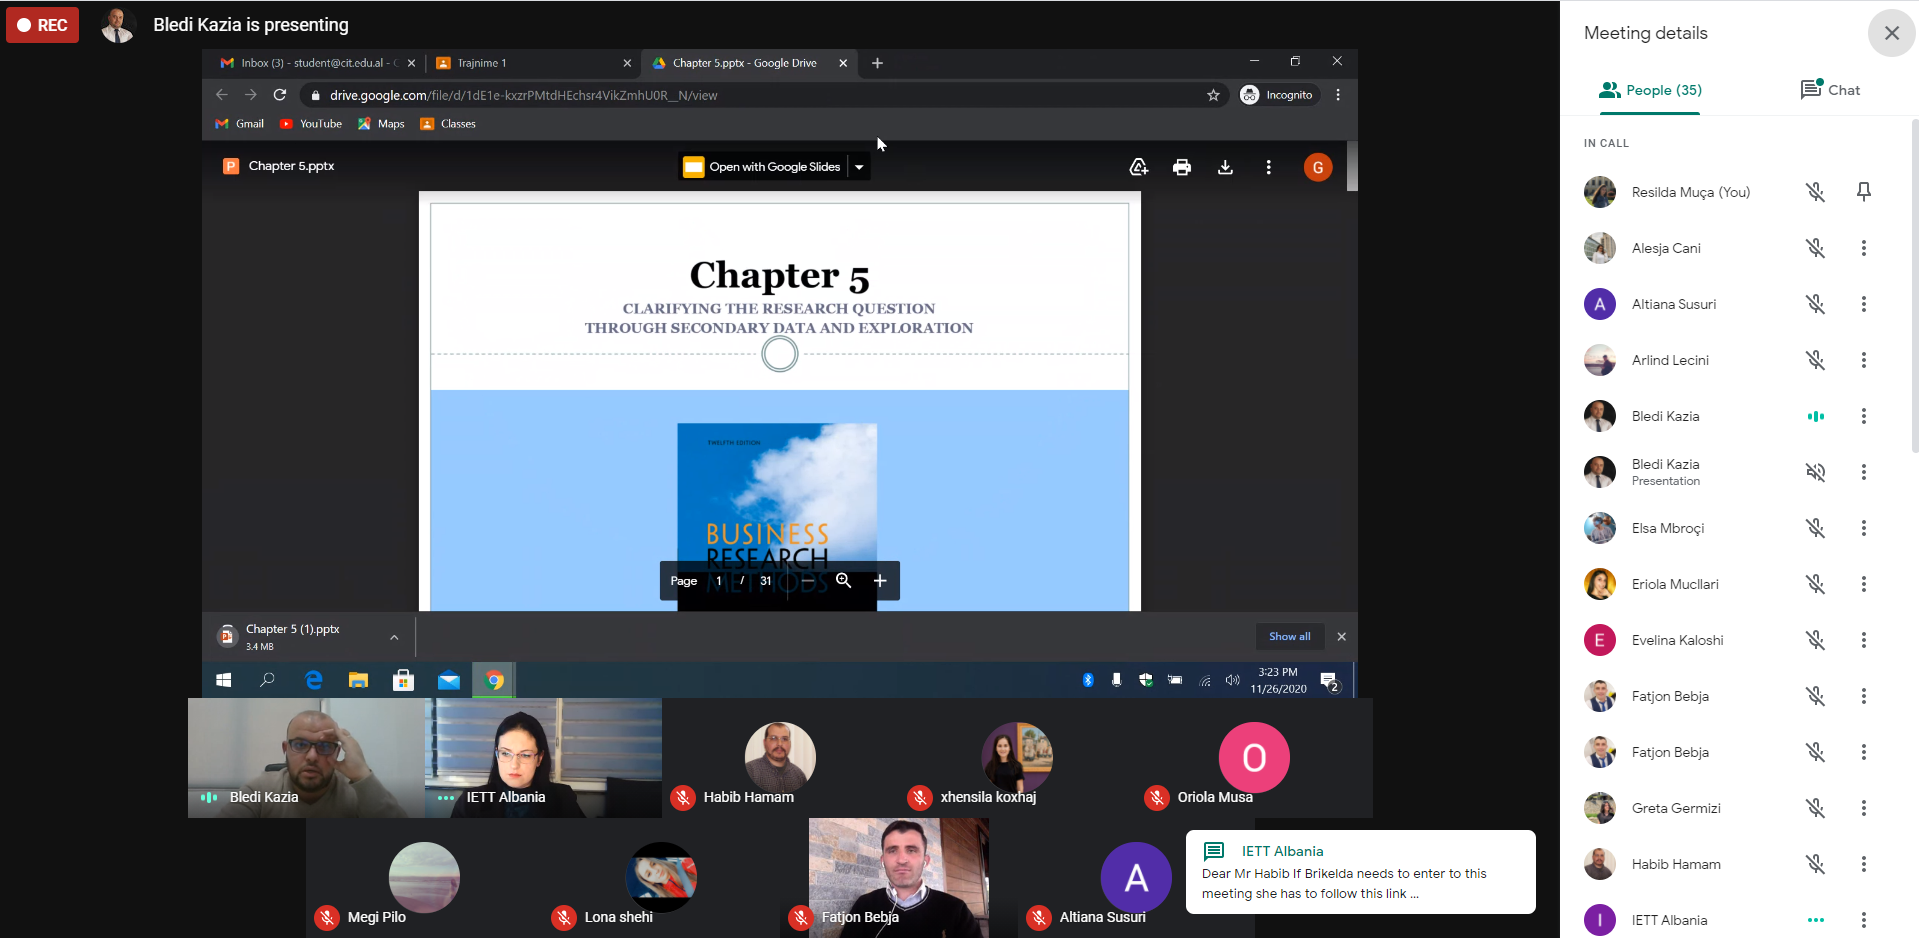Mute Arlind Lecini's microphone
This screenshot has width=1919, height=938.
(1815, 360)
